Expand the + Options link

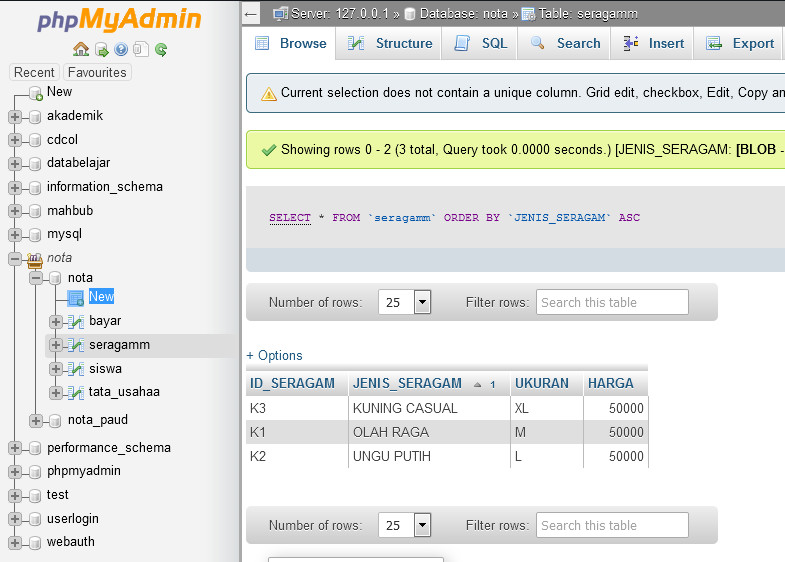pyautogui.click(x=275, y=356)
